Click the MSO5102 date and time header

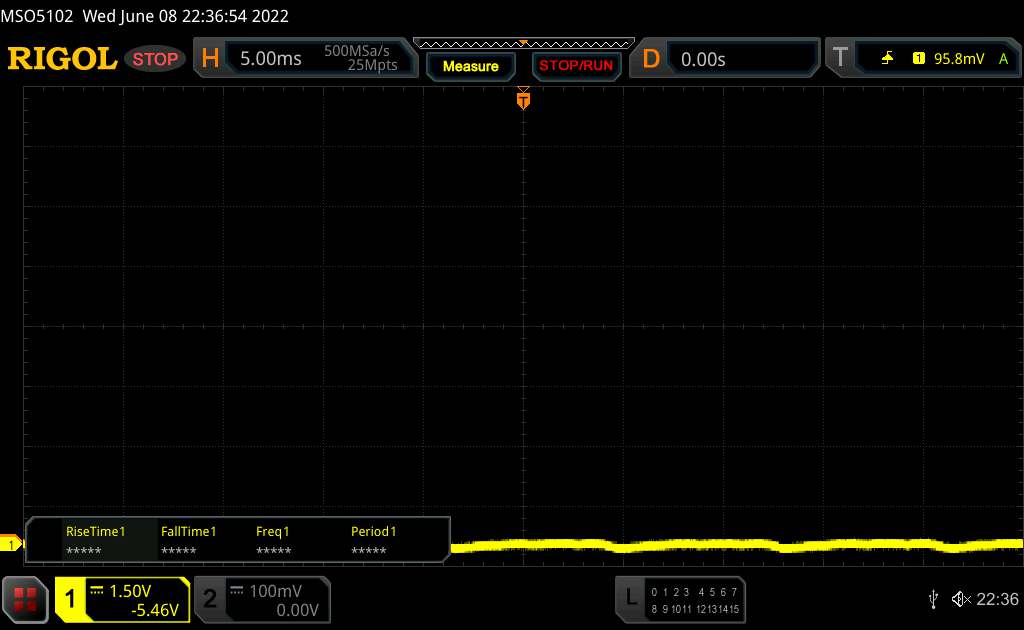point(144,16)
